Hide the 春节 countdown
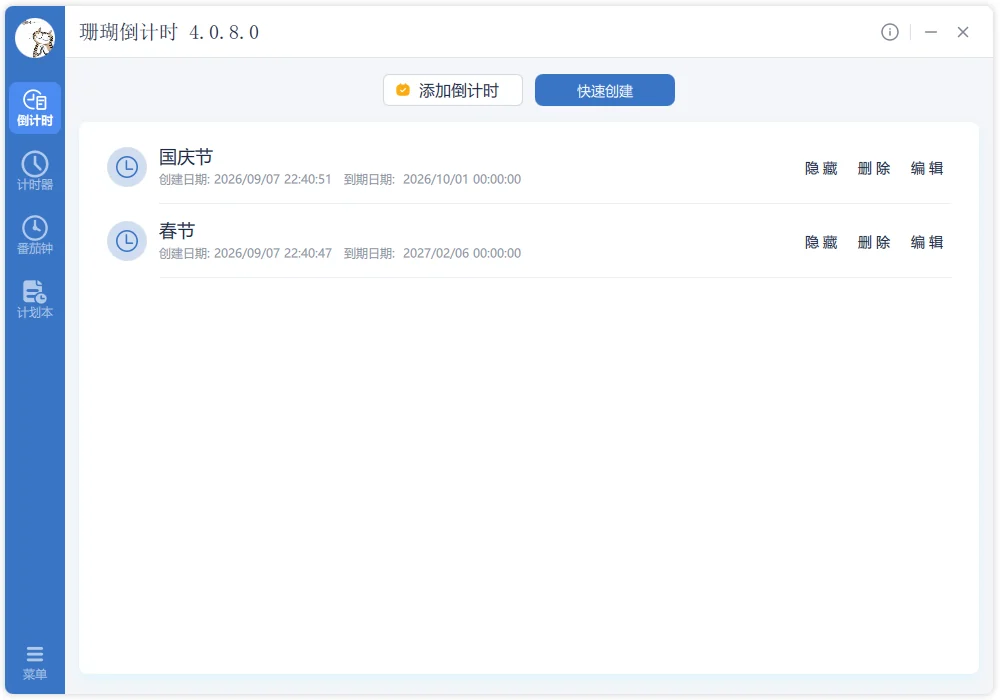The image size is (1000, 700). pos(821,242)
